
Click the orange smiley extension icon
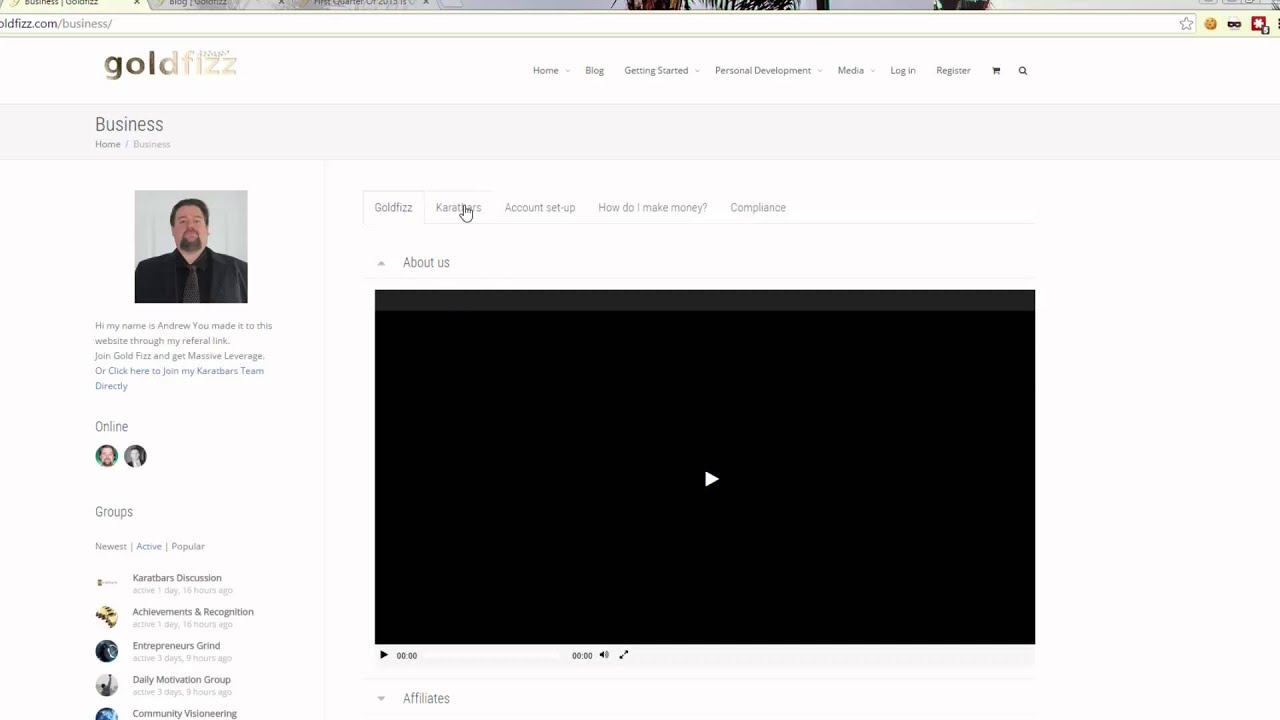coord(1211,24)
